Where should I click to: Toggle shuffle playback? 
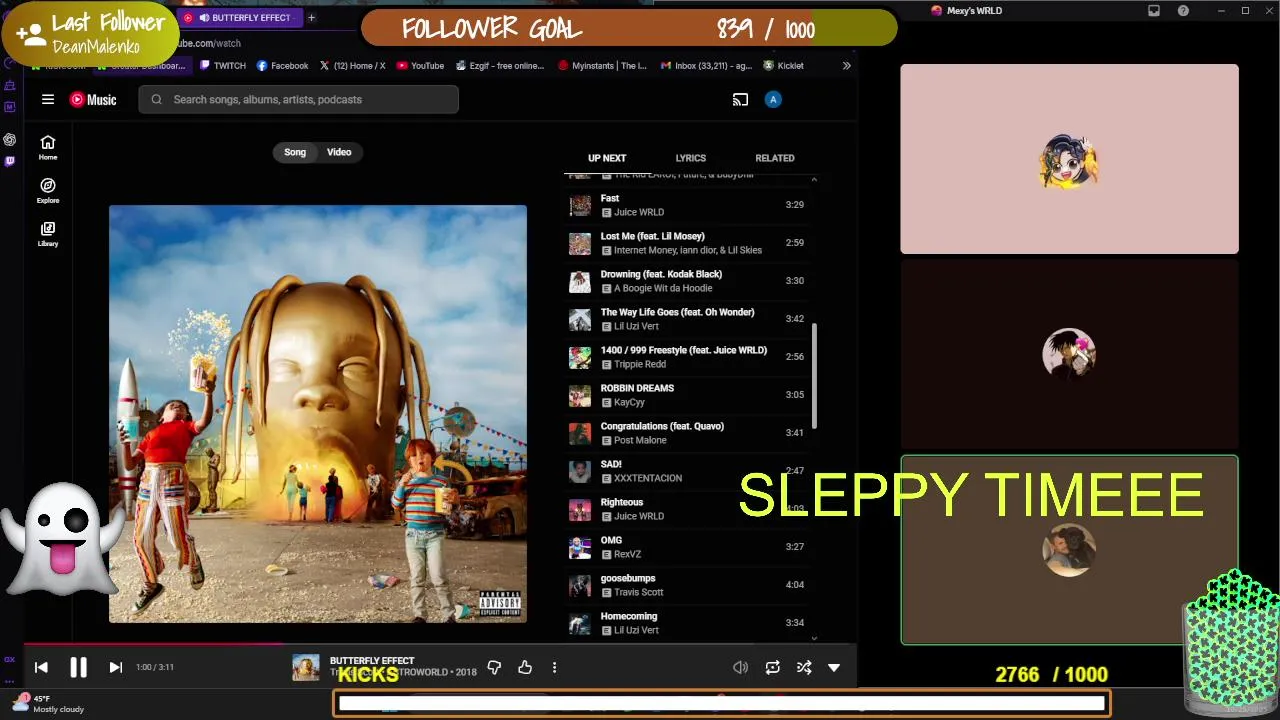803,667
